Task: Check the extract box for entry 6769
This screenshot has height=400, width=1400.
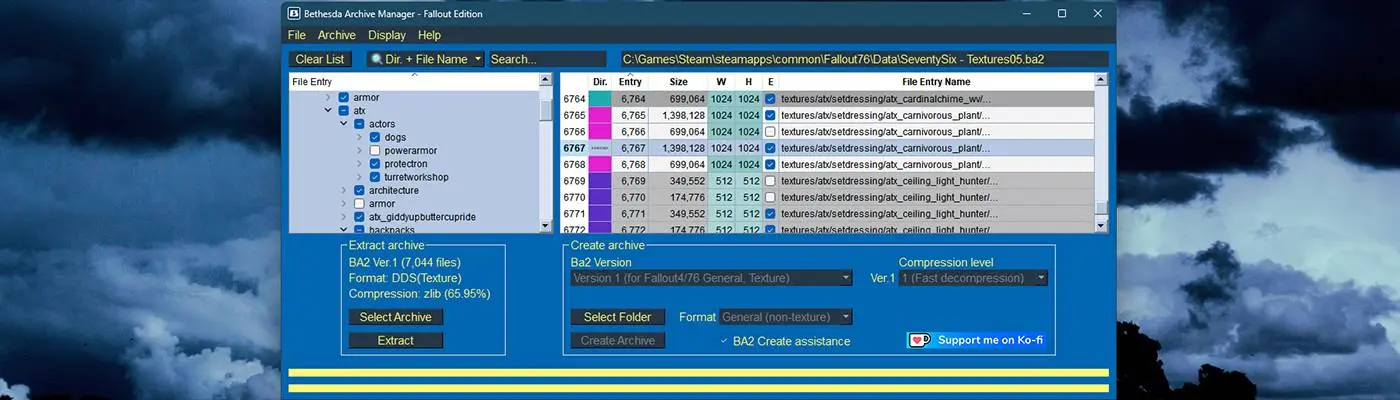Action: coord(770,181)
